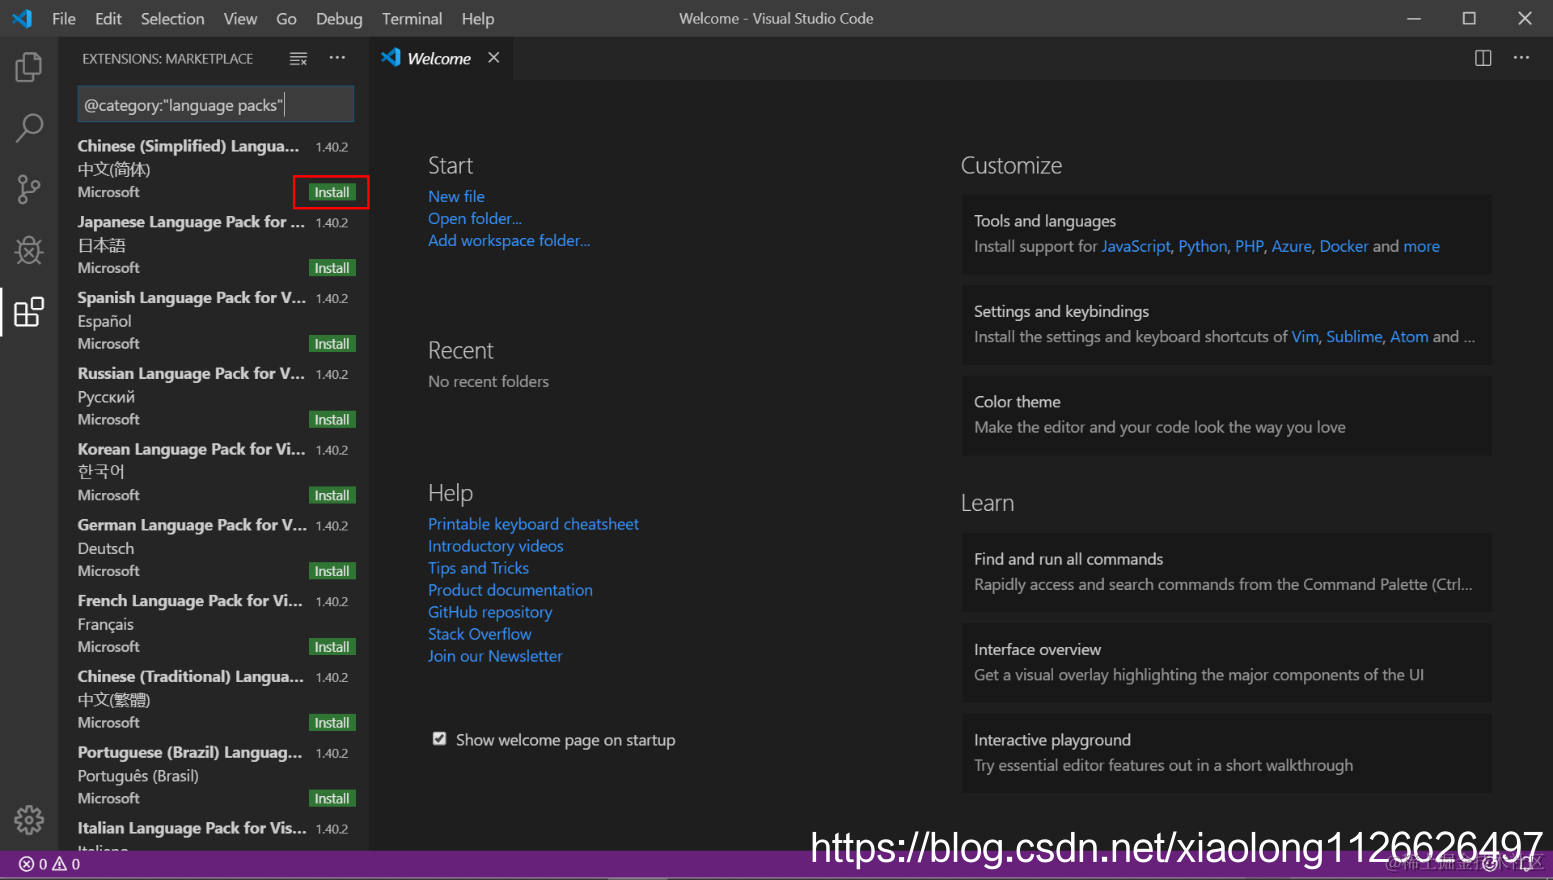The height and width of the screenshot is (880, 1553).
Task: Click the Extensions icon in activity bar
Action: [x=29, y=312]
